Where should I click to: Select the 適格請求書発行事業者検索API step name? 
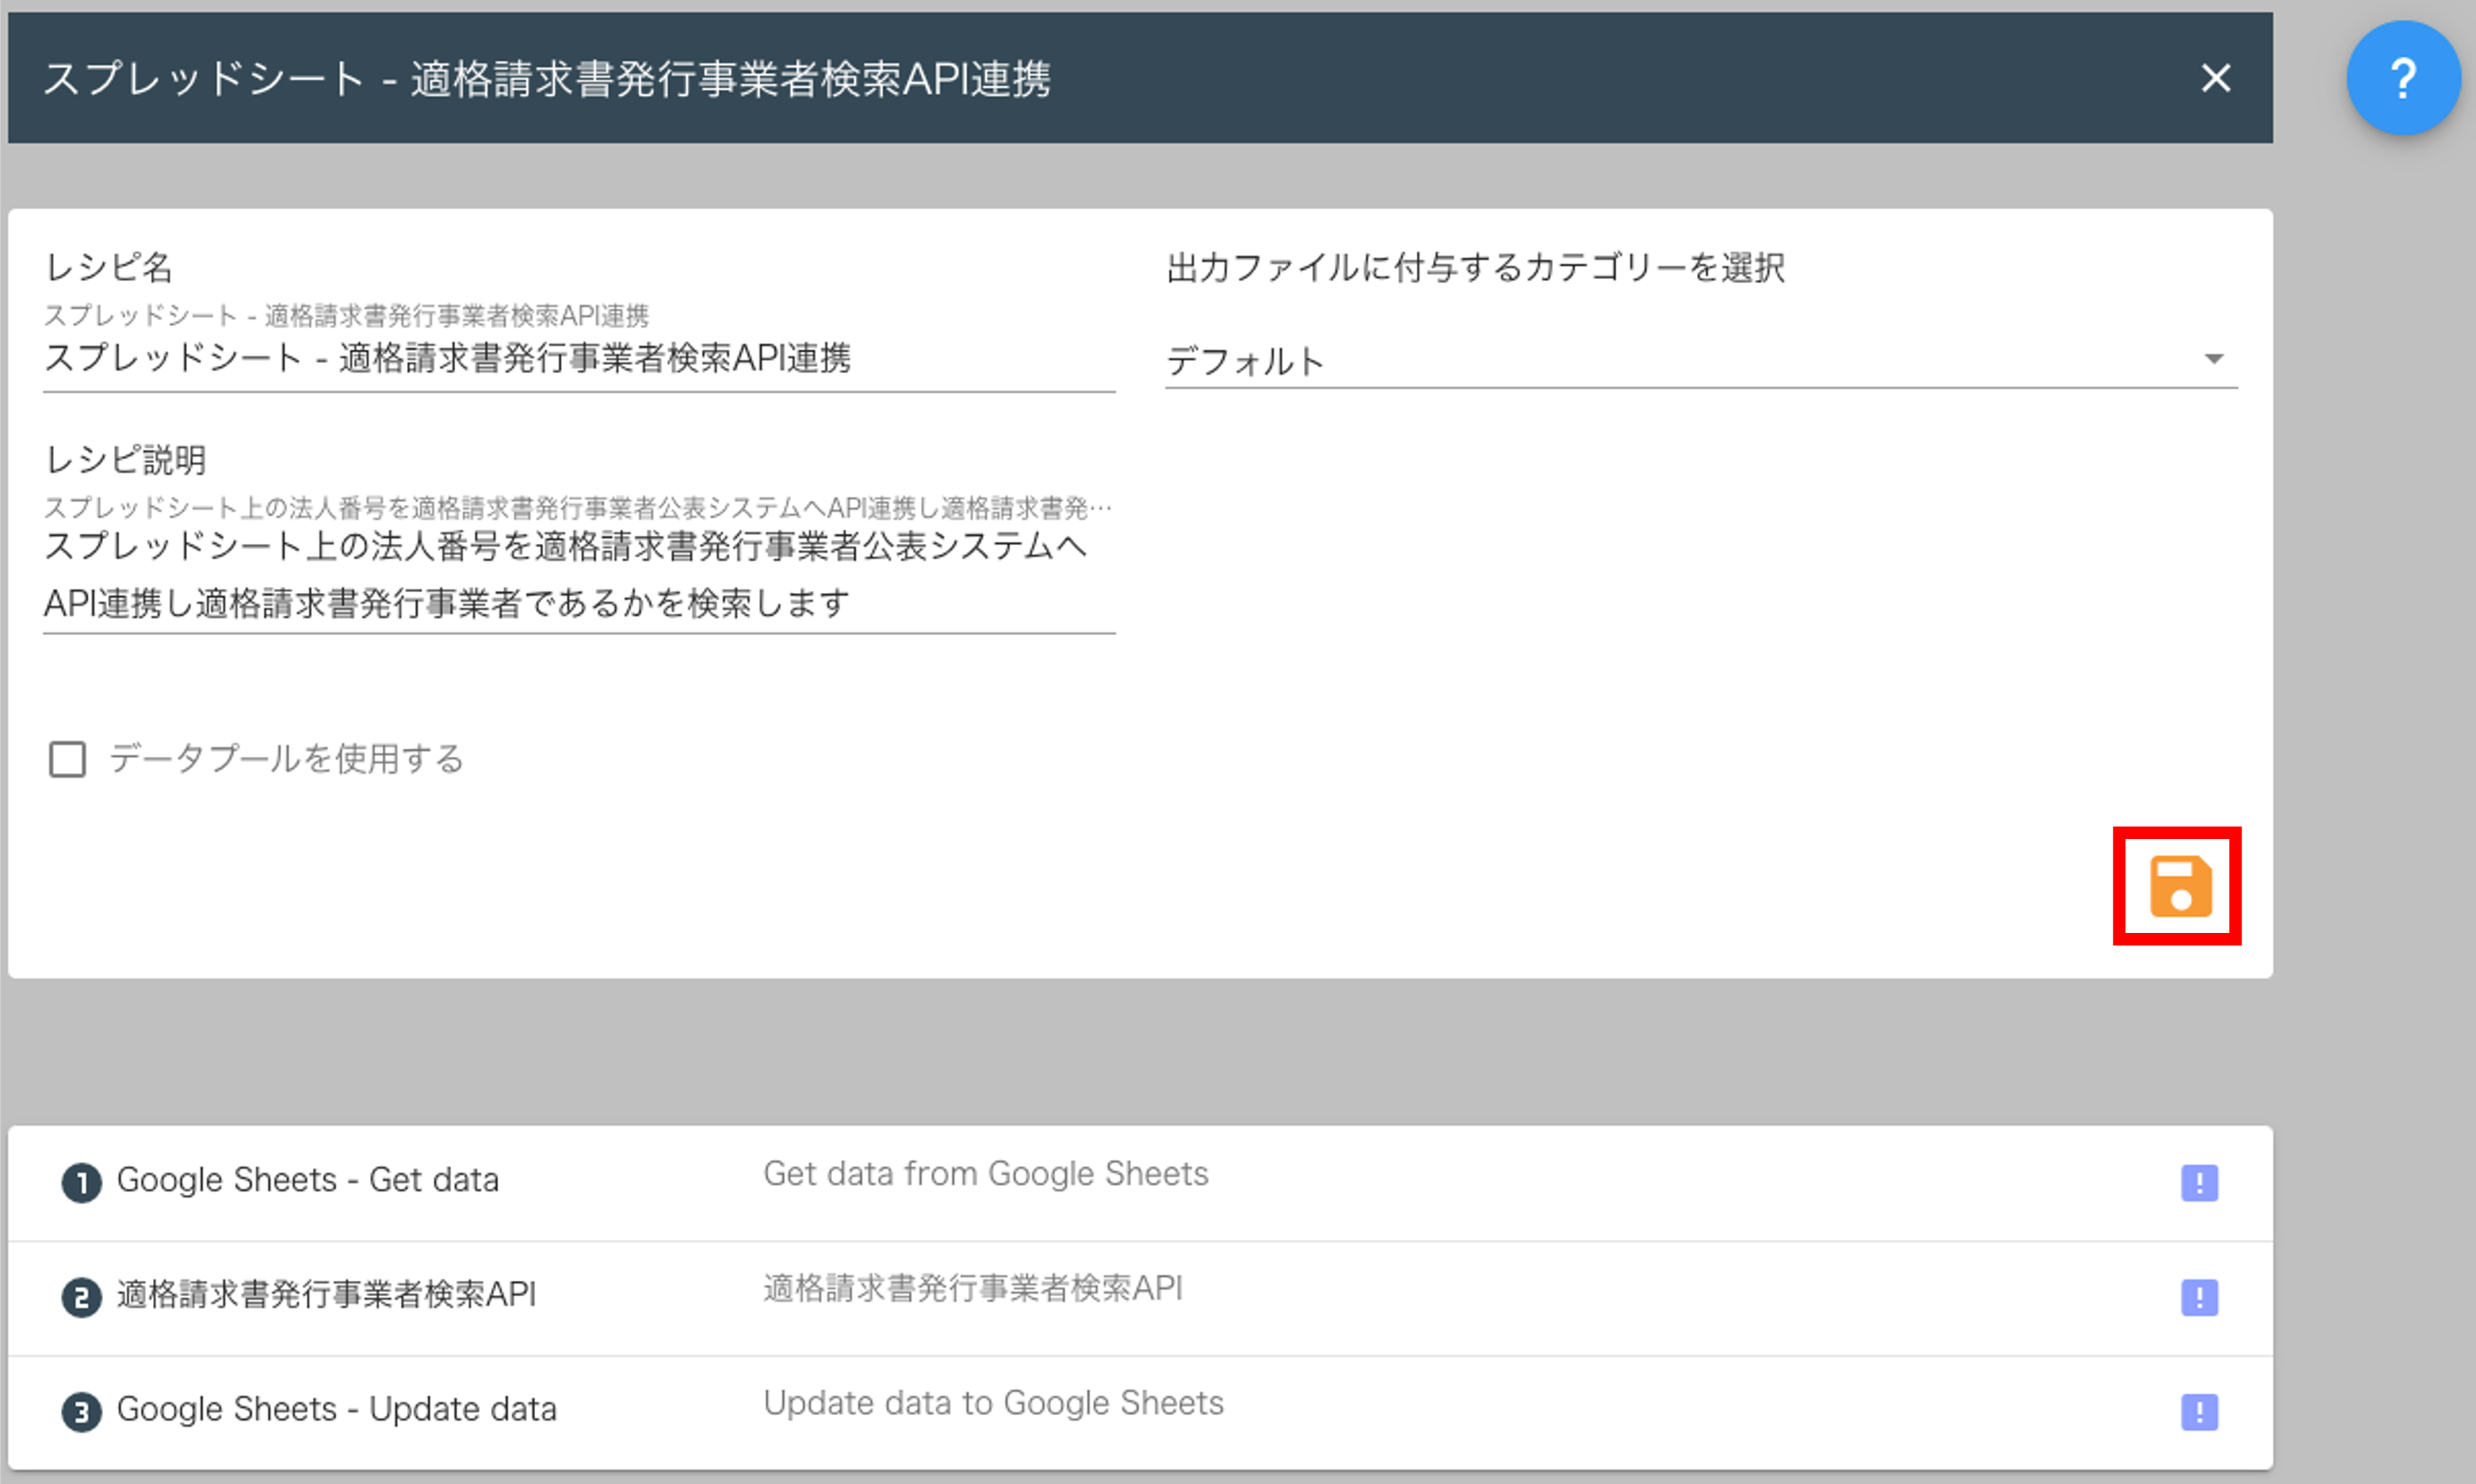[326, 1294]
